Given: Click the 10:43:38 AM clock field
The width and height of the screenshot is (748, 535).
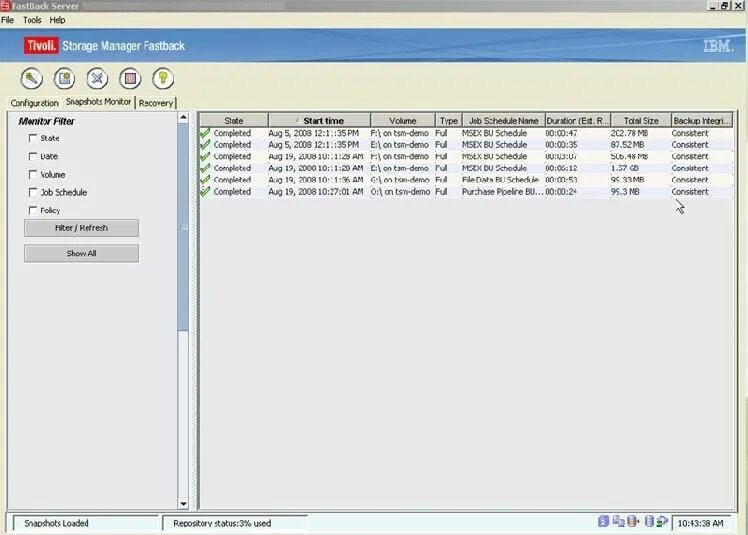Looking at the screenshot, I should pos(700,523).
